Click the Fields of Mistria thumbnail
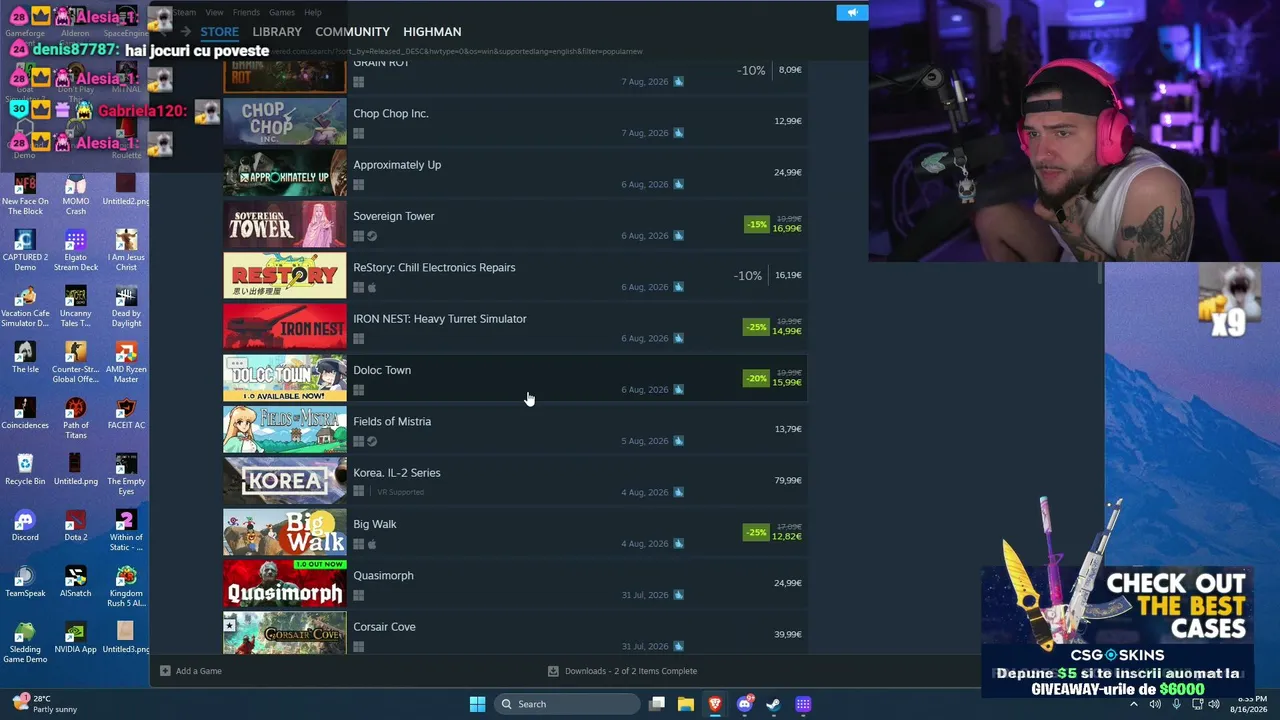 [285, 429]
